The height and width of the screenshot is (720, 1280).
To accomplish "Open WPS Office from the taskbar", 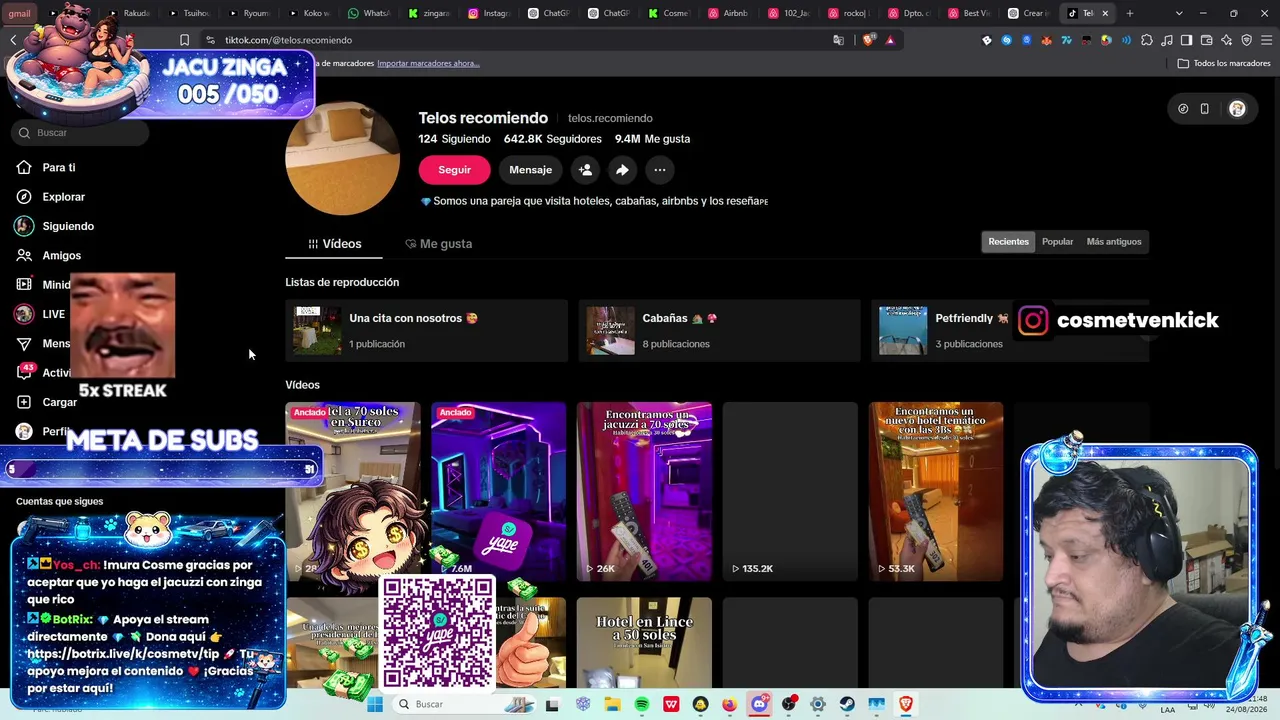I will point(671,704).
